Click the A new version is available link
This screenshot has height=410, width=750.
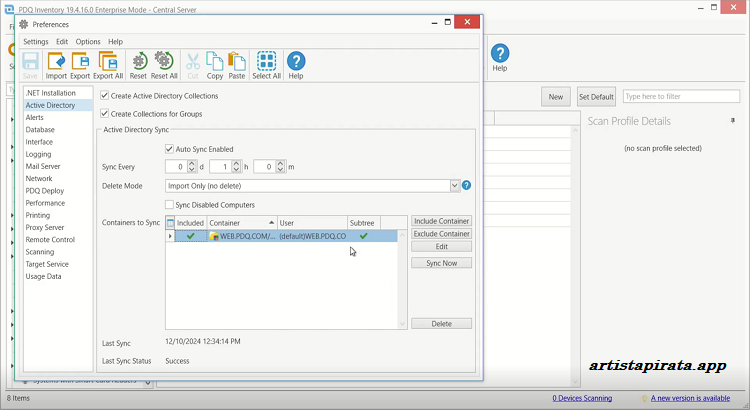[690, 398]
